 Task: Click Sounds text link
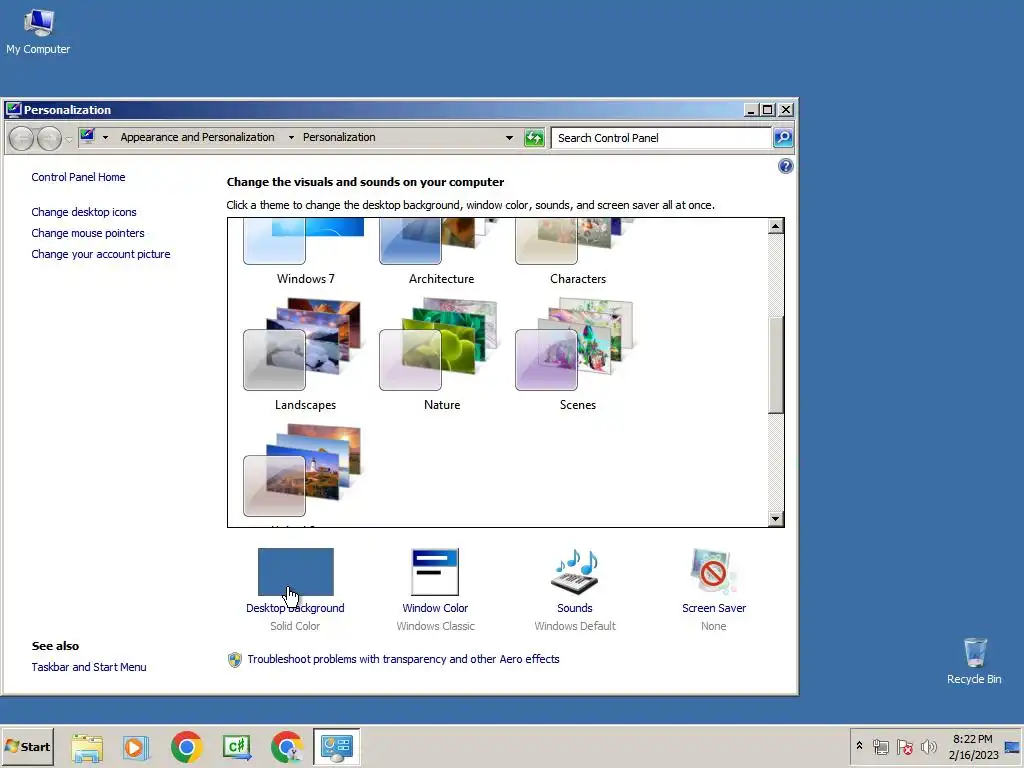[x=575, y=608]
